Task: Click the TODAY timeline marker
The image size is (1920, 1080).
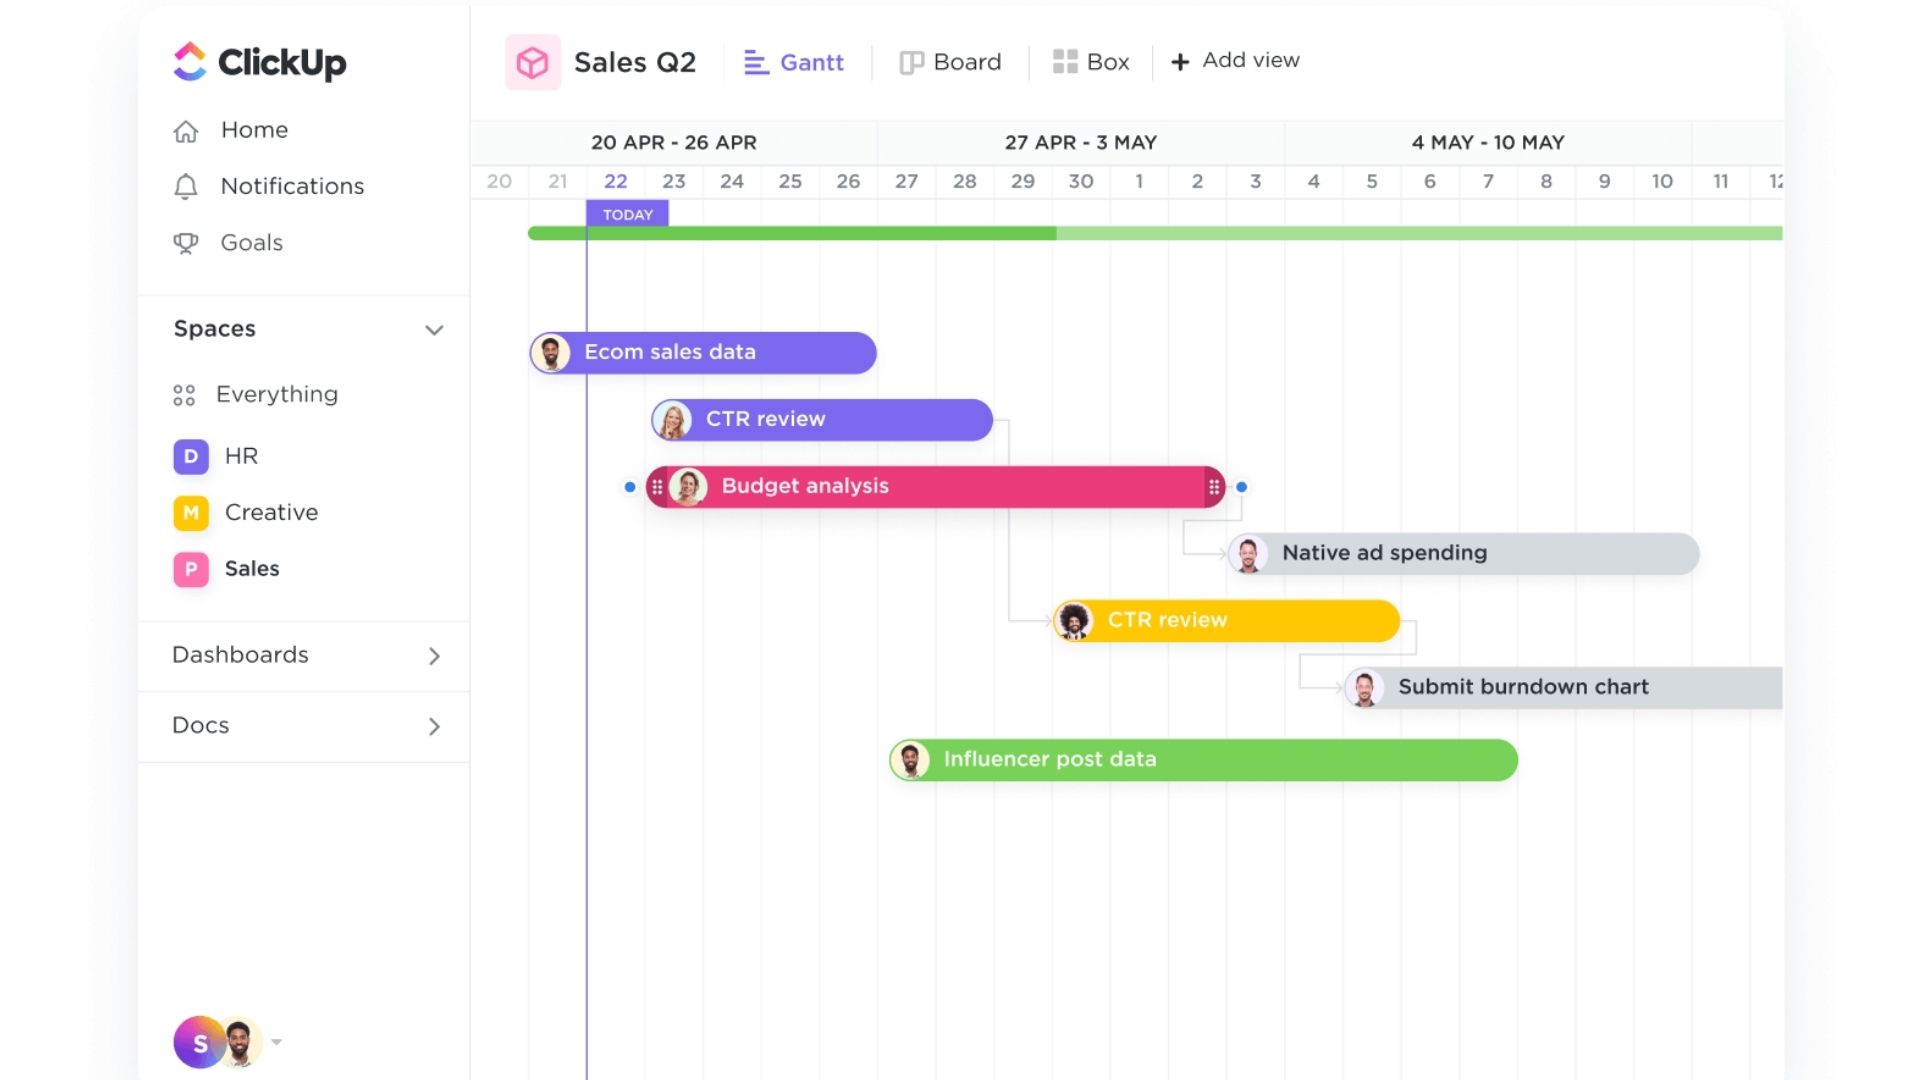Action: [627, 214]
